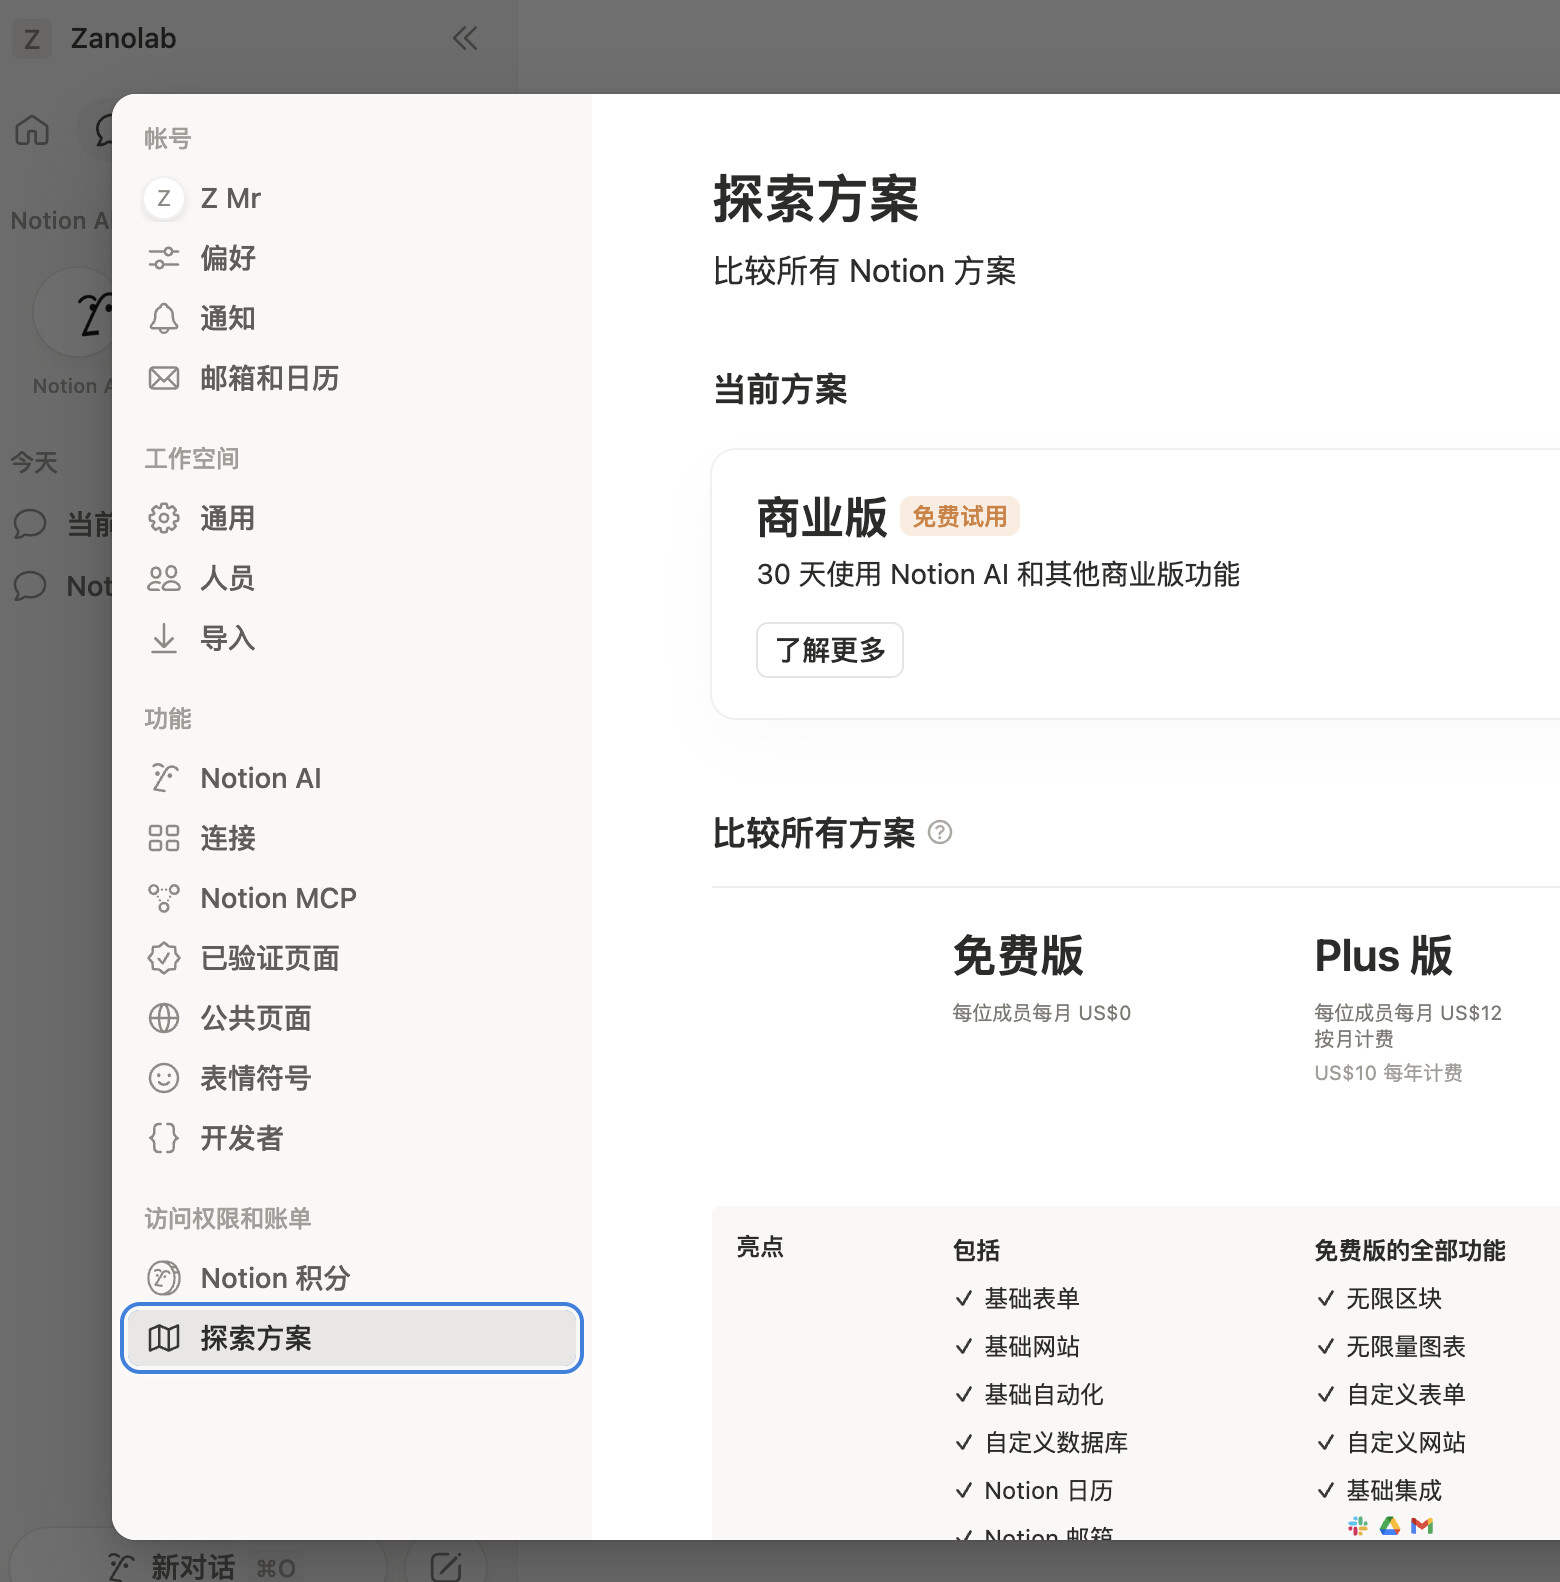Click the 商业版 current plan title
This screenshot has width=1560, height=1582.
point(822,518)
